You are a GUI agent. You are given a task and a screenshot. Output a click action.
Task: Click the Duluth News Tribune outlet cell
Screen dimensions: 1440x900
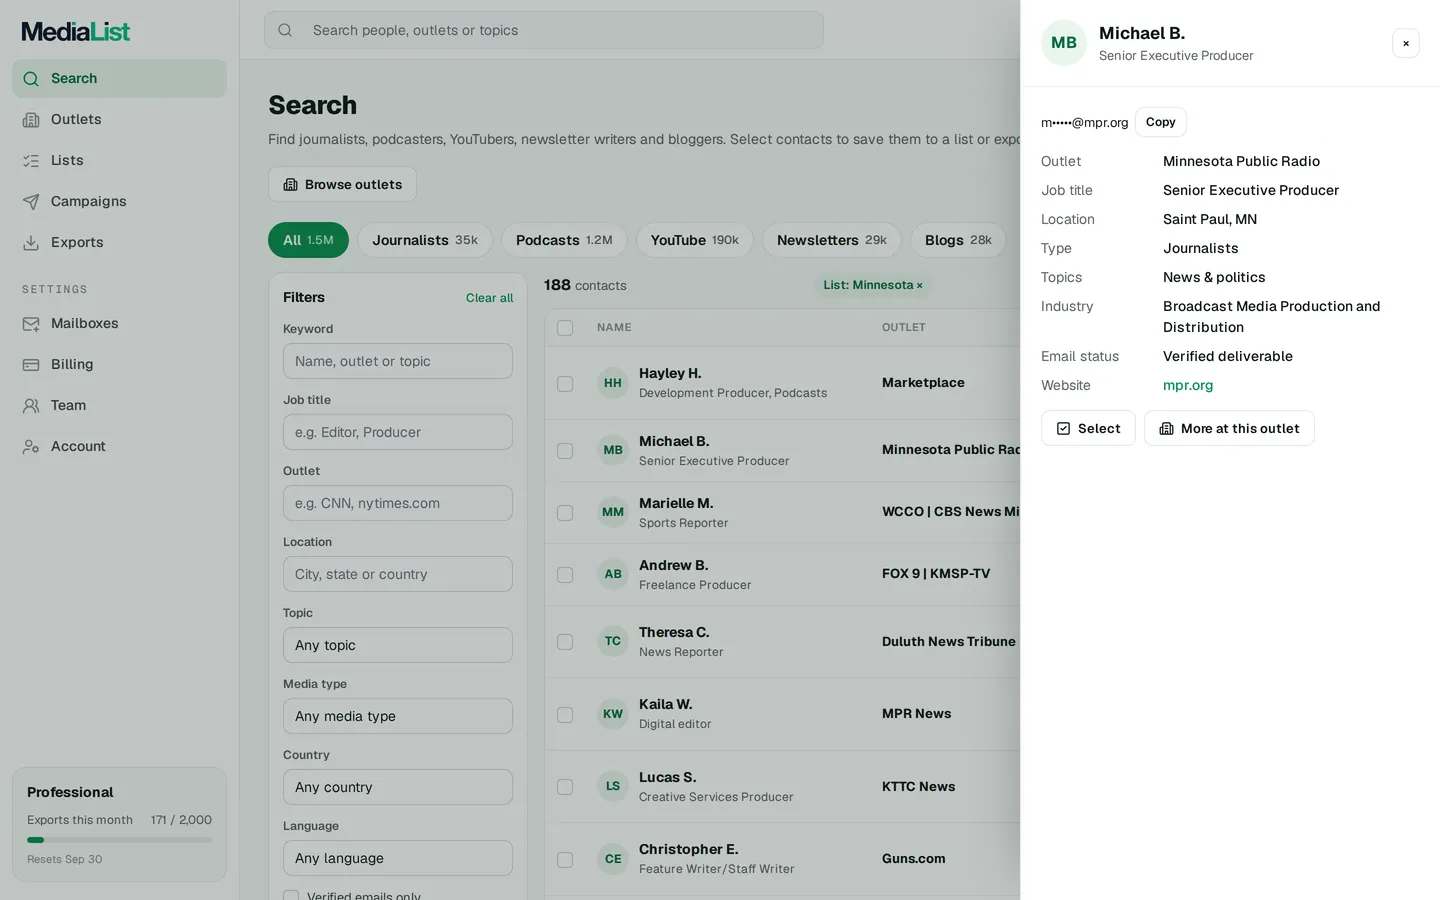point(949,642)
